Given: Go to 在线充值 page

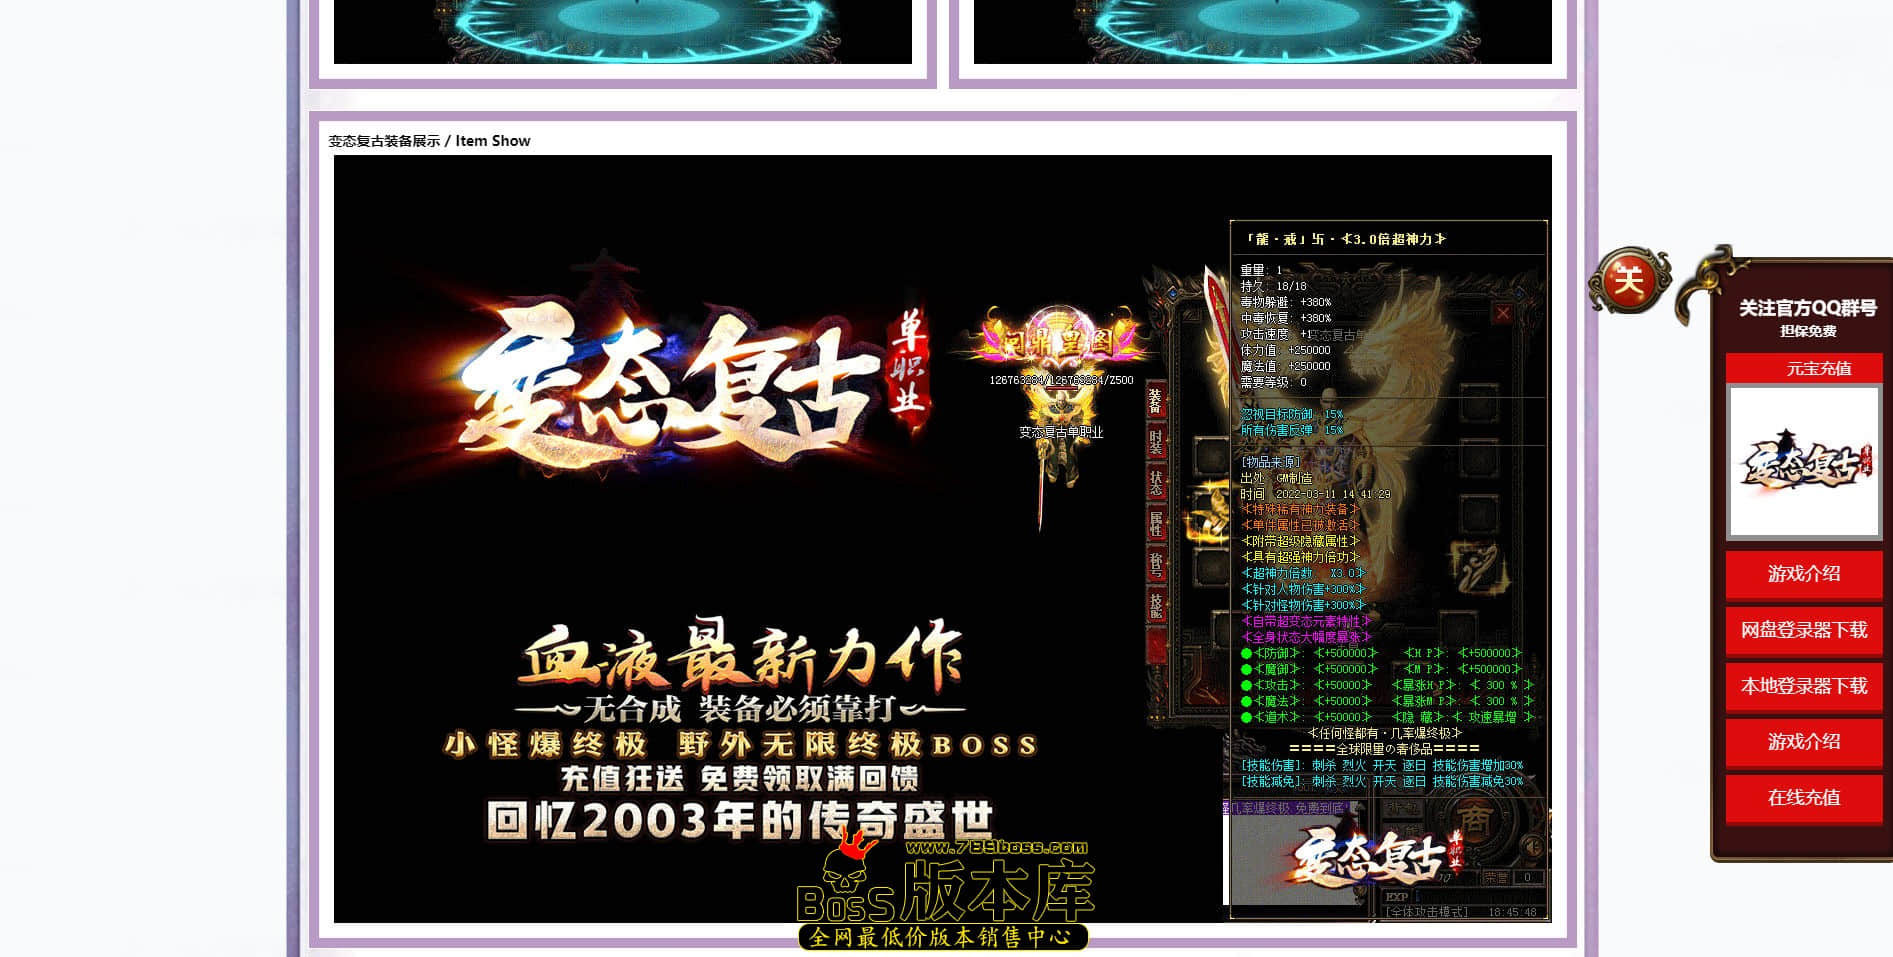Looking at the screenshot, I should click(1804, 798).
